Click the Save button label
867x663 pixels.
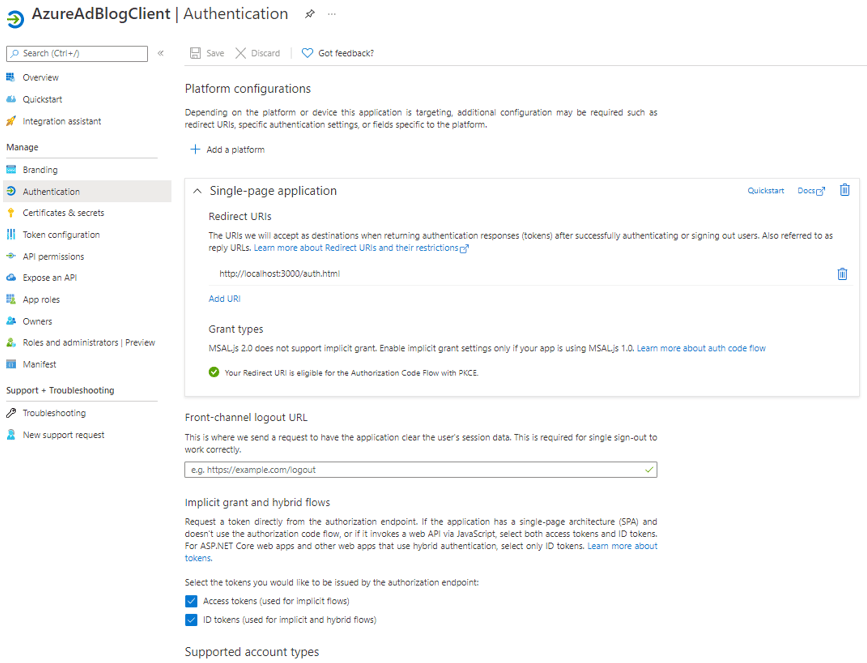pos(215,53)
